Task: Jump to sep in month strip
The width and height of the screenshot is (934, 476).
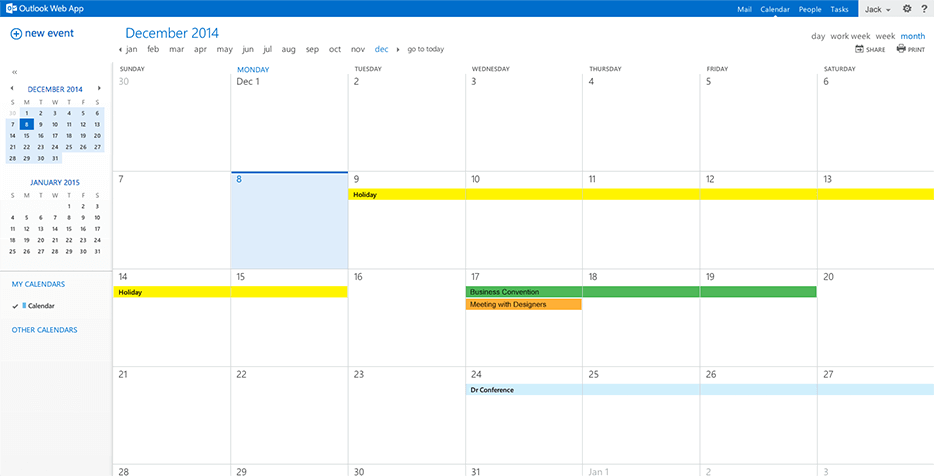Action: coord(312,49)
